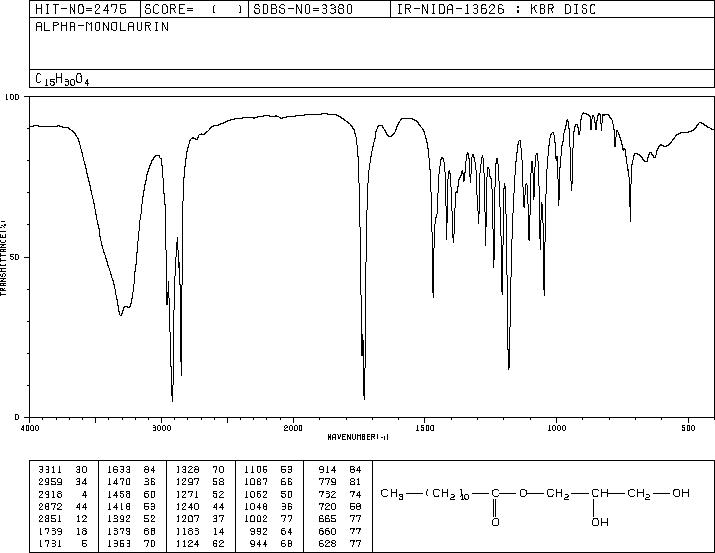Click the 720 peak table entry
The image size is (715, 553).
pos(340,506)
